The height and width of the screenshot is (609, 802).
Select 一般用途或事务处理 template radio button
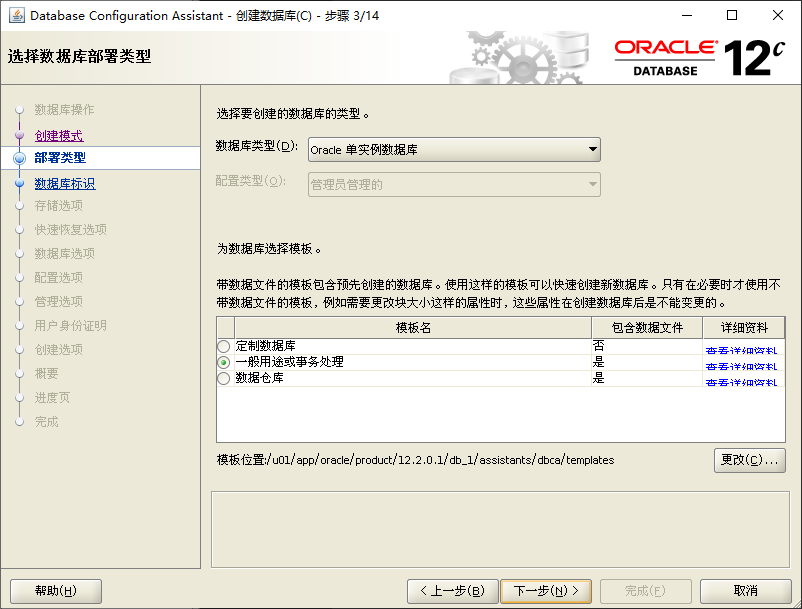point(224,363)
